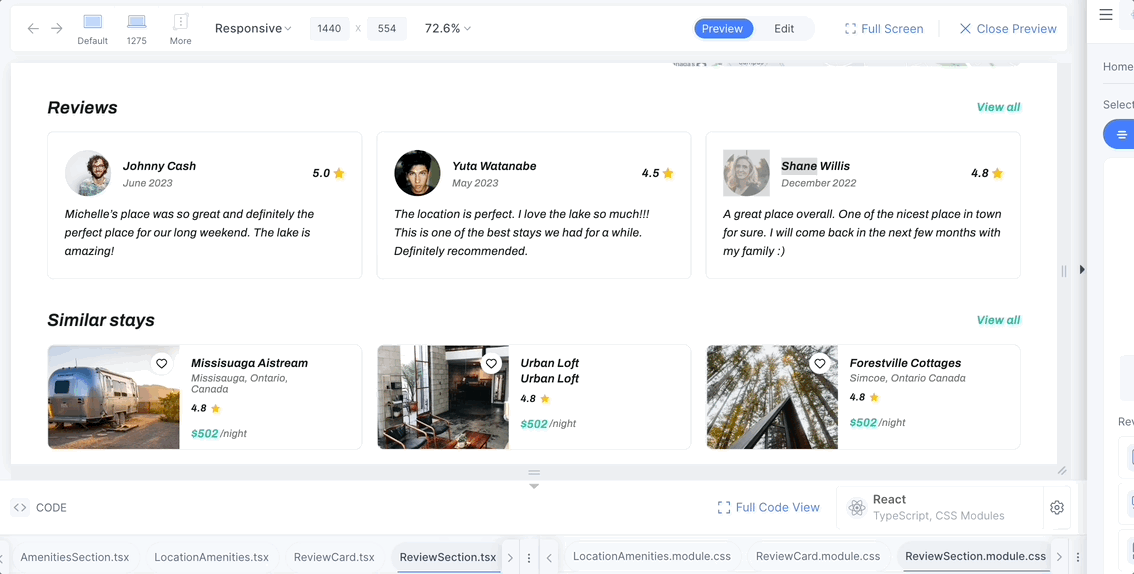1134x574 pixels.
Task: Open the 72.6% zoom dropdown
Action: pyautogui.click(x=448, y=28)
